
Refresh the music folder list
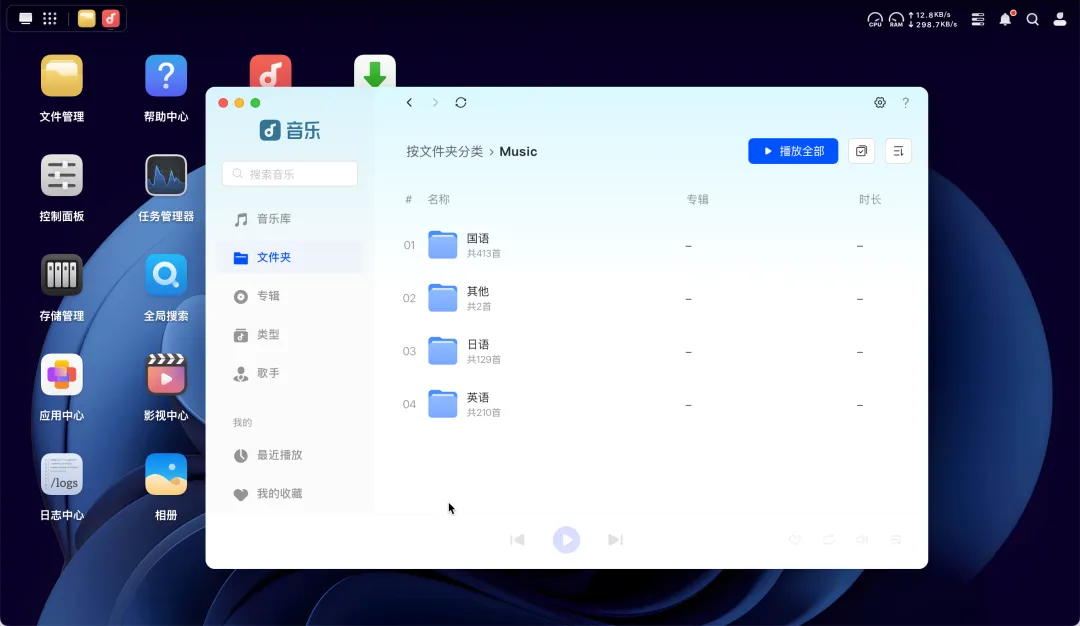tap(461, 103)
